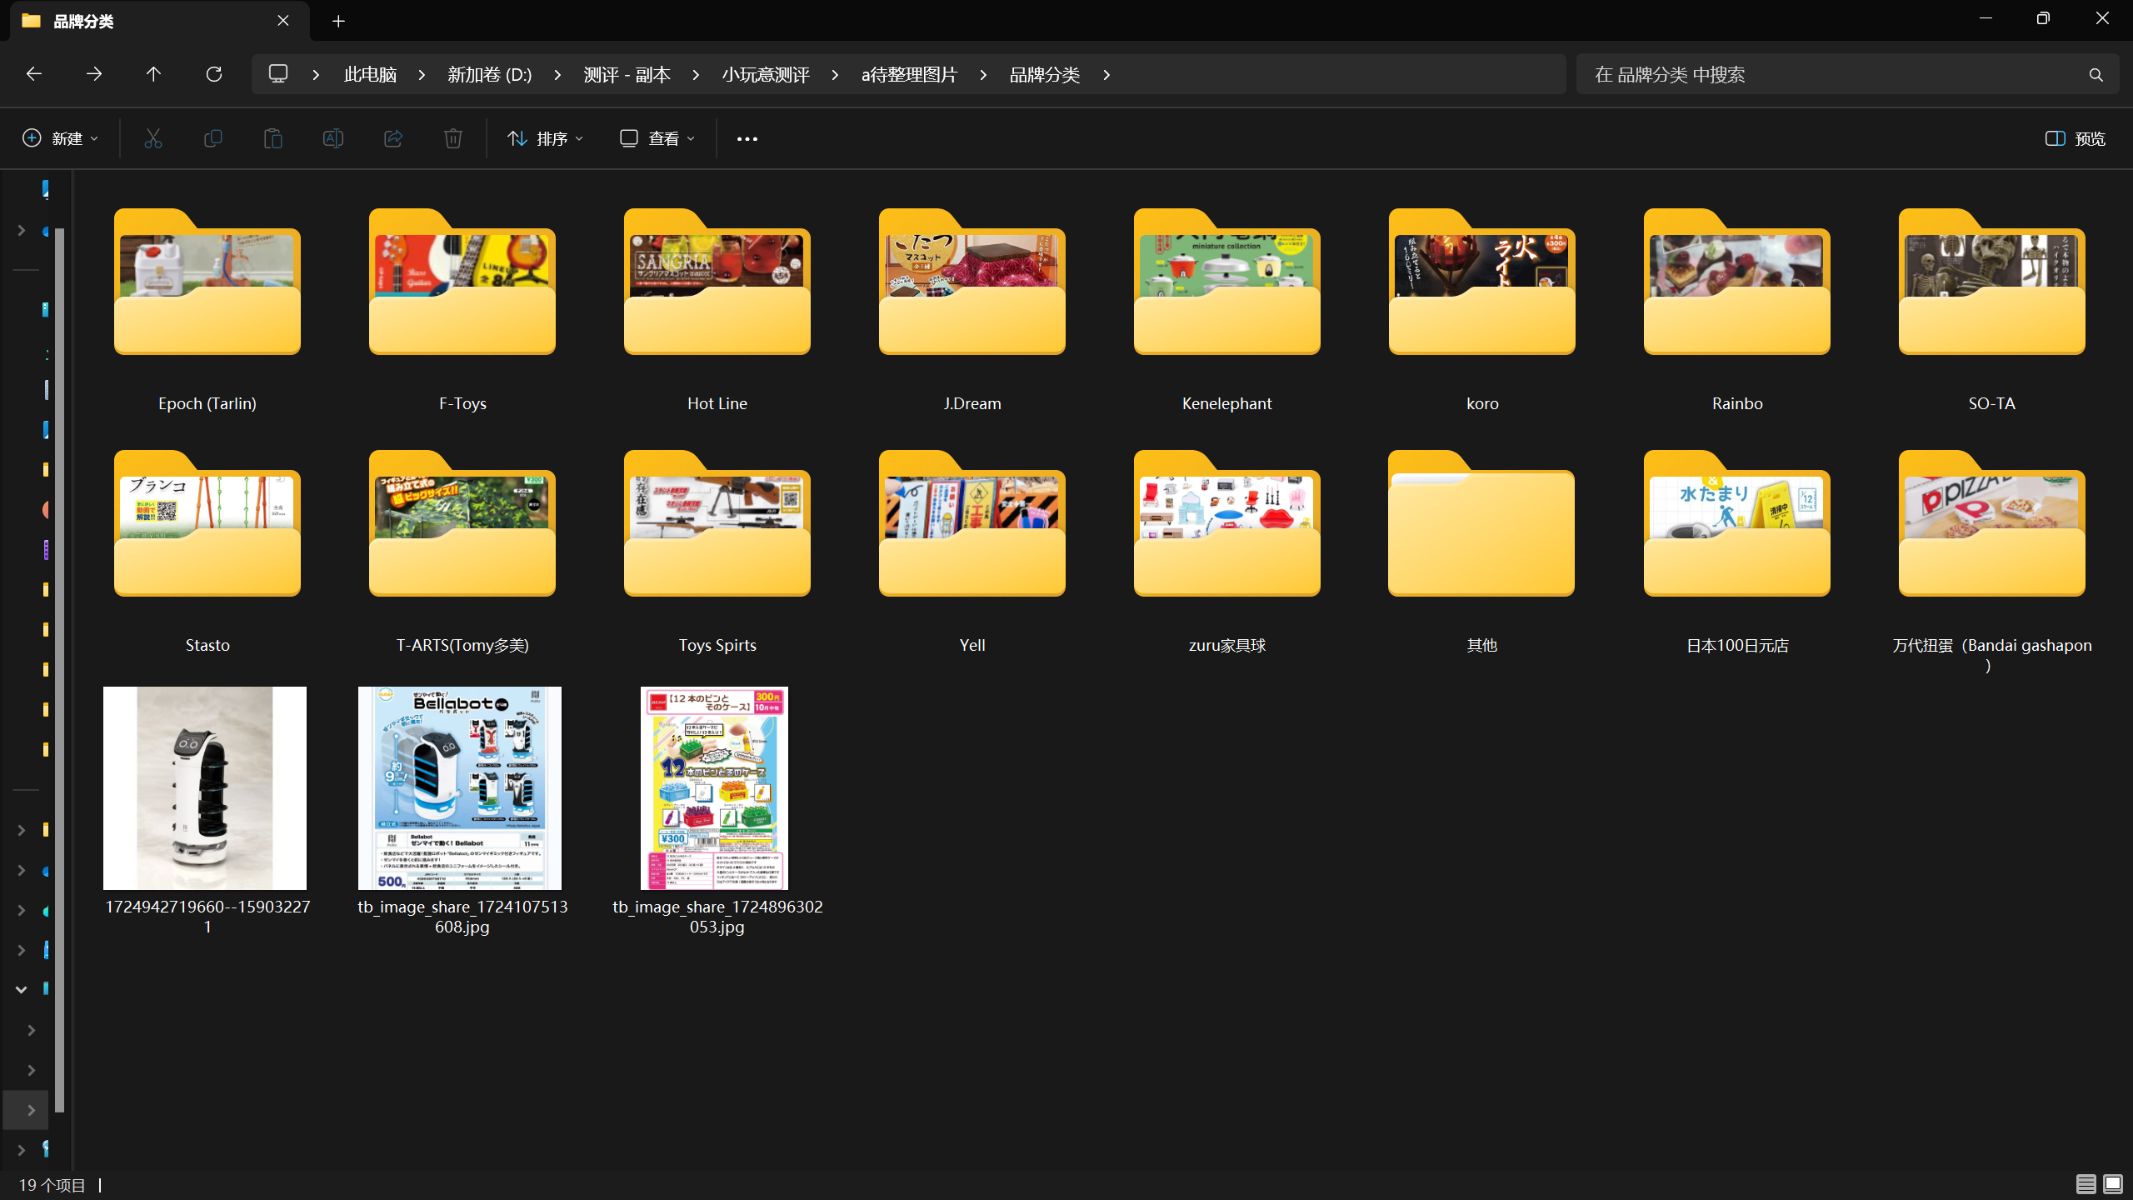Open the three-dots more options menu
Image resolution: width=2133 pixels, height=1200 pixels.
[x=747, y=139]
